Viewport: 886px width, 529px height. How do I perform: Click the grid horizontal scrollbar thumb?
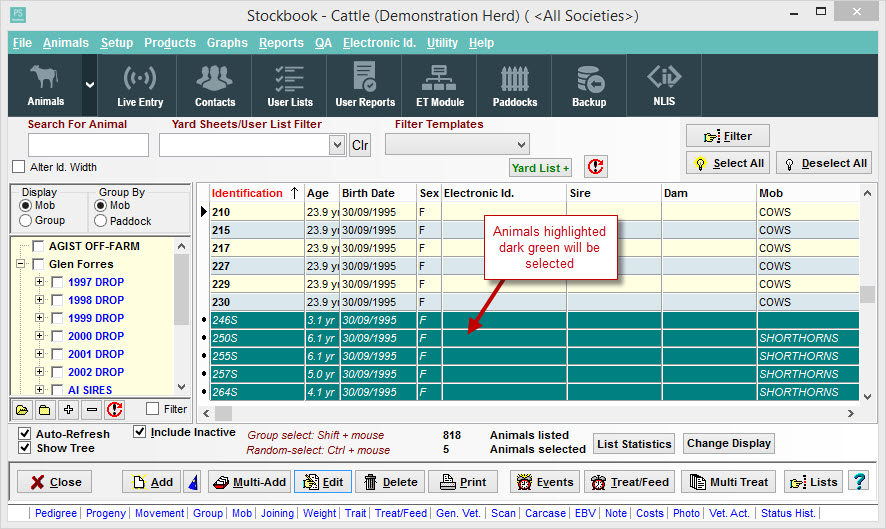pos(225,414)
